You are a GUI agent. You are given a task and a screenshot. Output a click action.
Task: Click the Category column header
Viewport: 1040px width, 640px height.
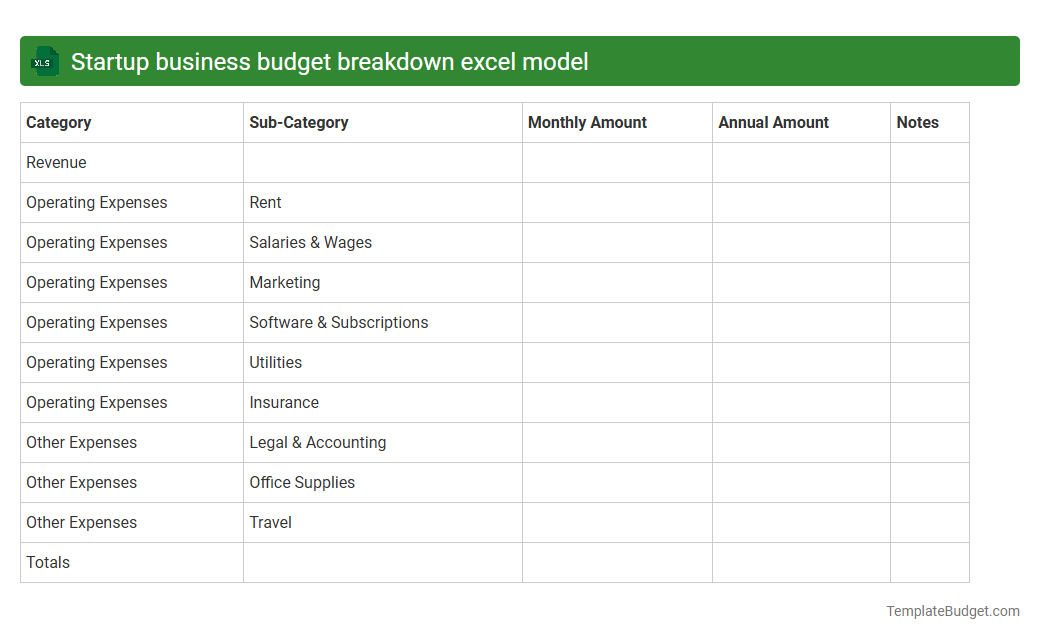59,122
